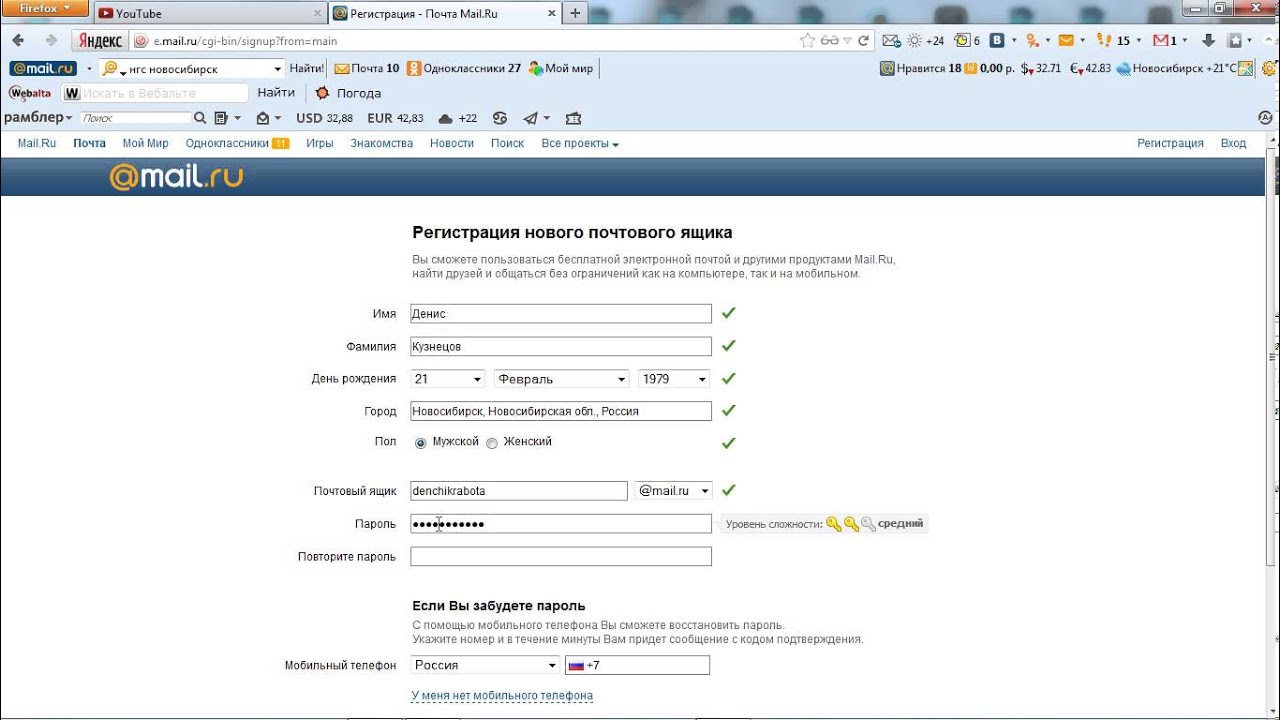Click the Webalta logo

click(x=31, y=93)
